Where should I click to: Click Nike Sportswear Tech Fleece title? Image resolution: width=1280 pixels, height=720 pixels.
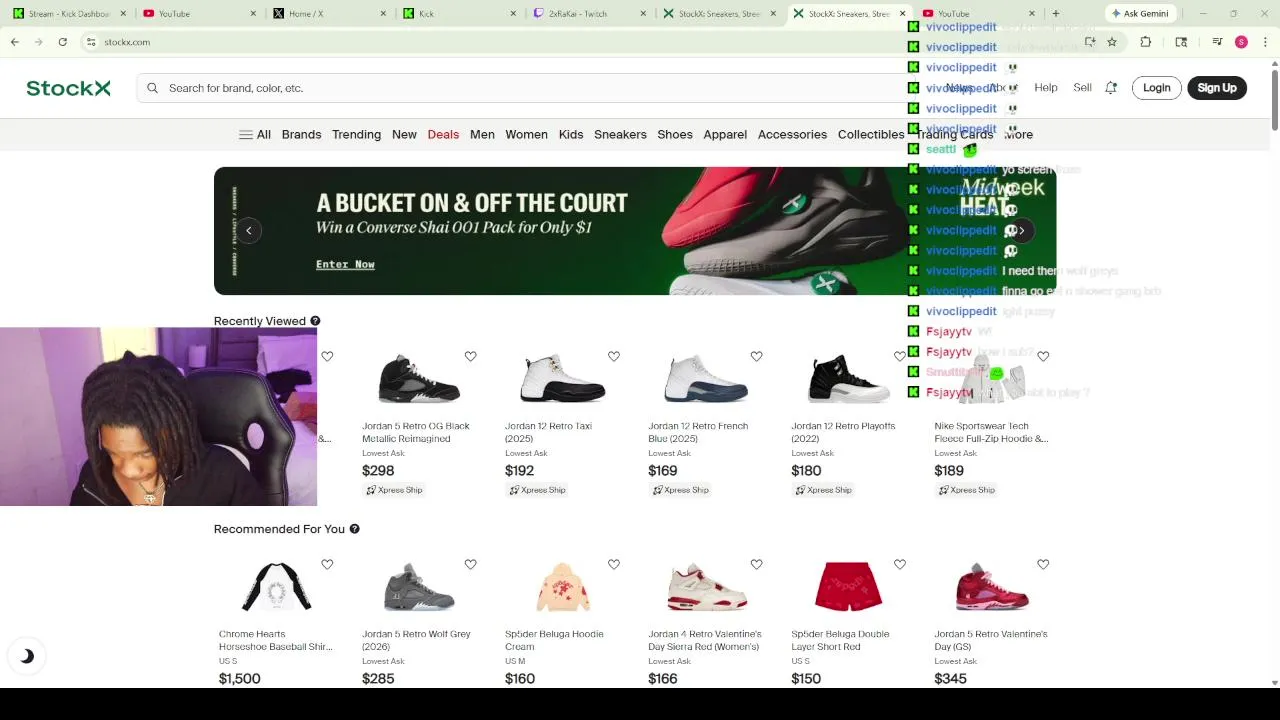pyautogui.click(x=991, y=432)
